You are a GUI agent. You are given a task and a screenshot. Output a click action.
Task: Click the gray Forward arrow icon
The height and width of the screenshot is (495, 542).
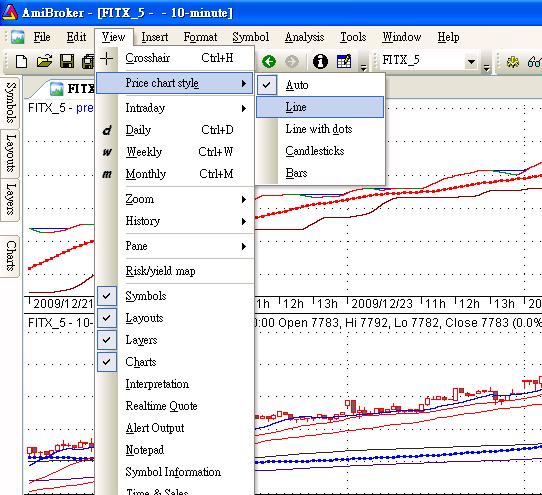(x=292, y=62)
